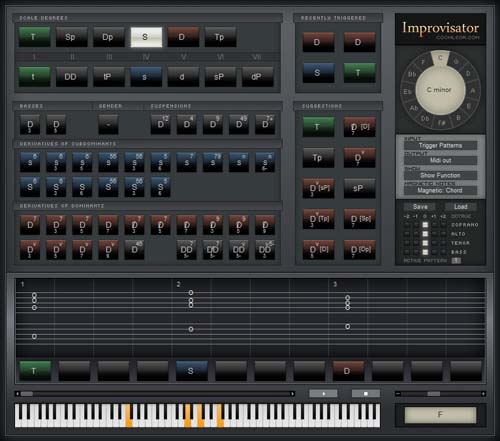Click the DD chord button in second row
Viewport: 500px width, 441px height.
click(72, 77)
